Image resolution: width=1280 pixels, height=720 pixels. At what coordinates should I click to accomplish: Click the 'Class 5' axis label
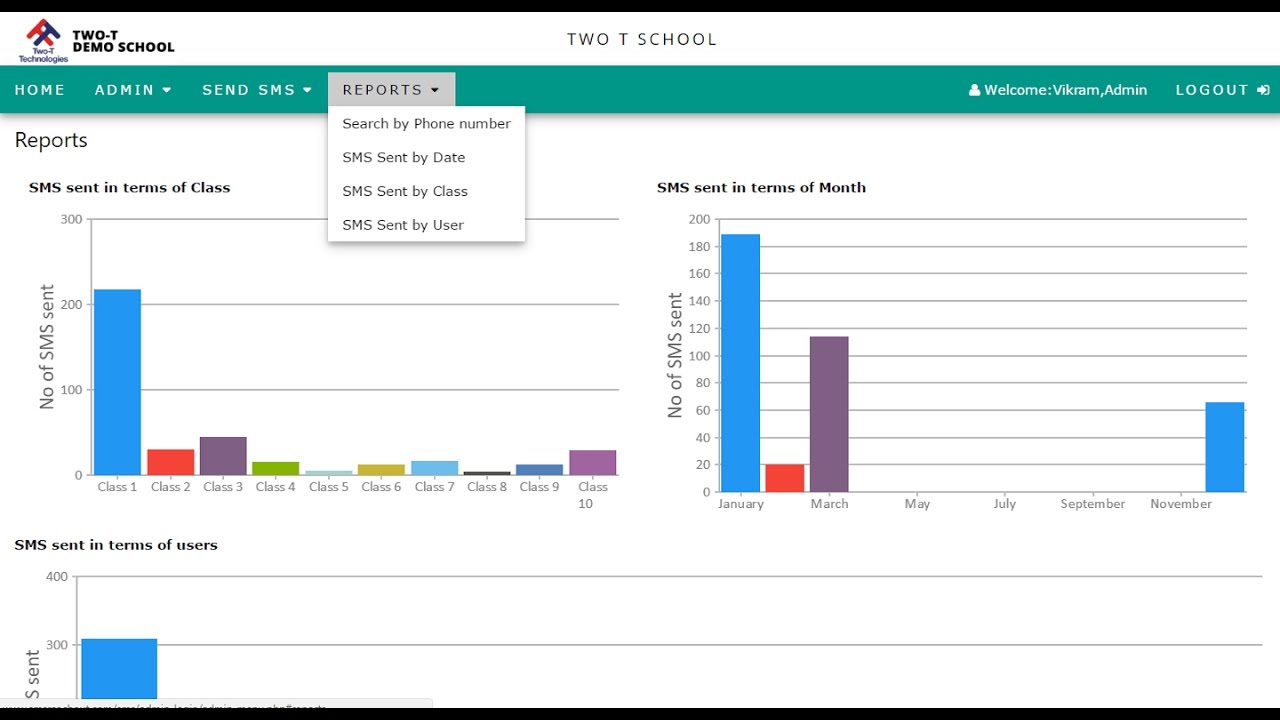(329, 487)
